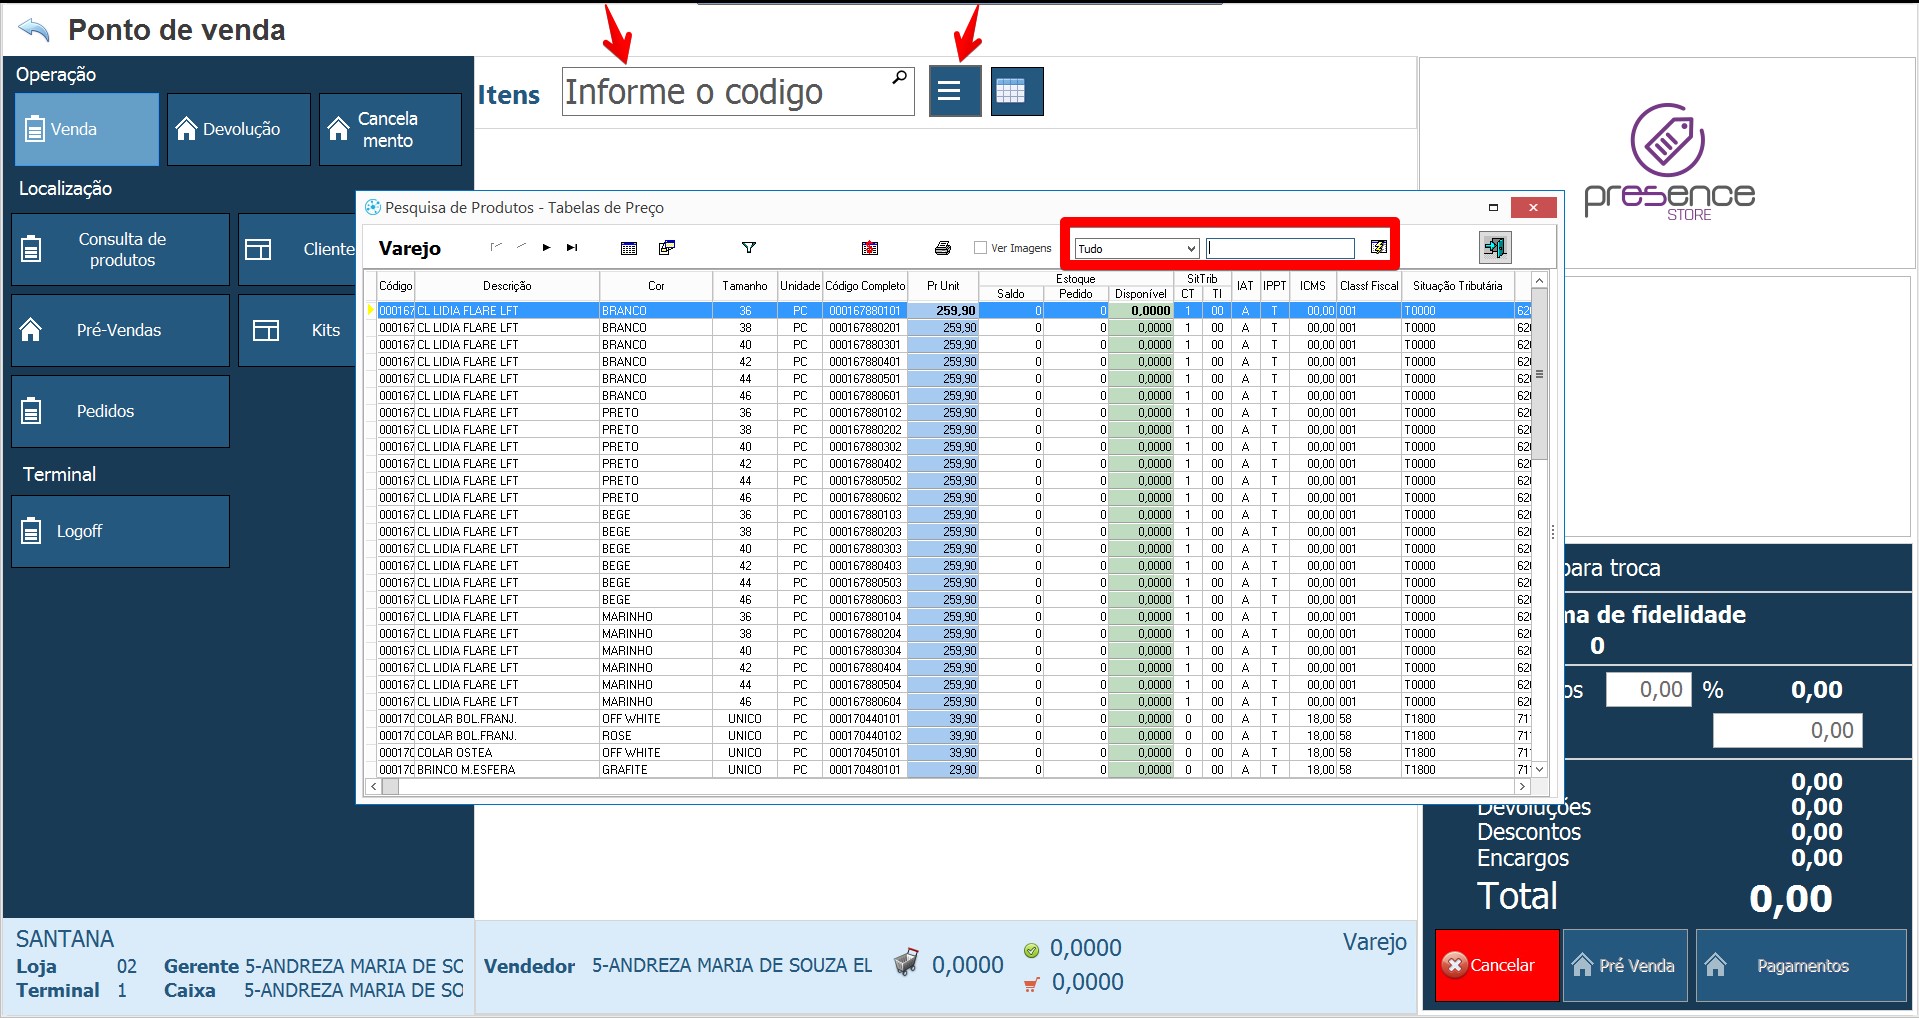Click the product search text box
The width and height of the screenshot is (1919, 1018).
click(x=1280, y=248)
